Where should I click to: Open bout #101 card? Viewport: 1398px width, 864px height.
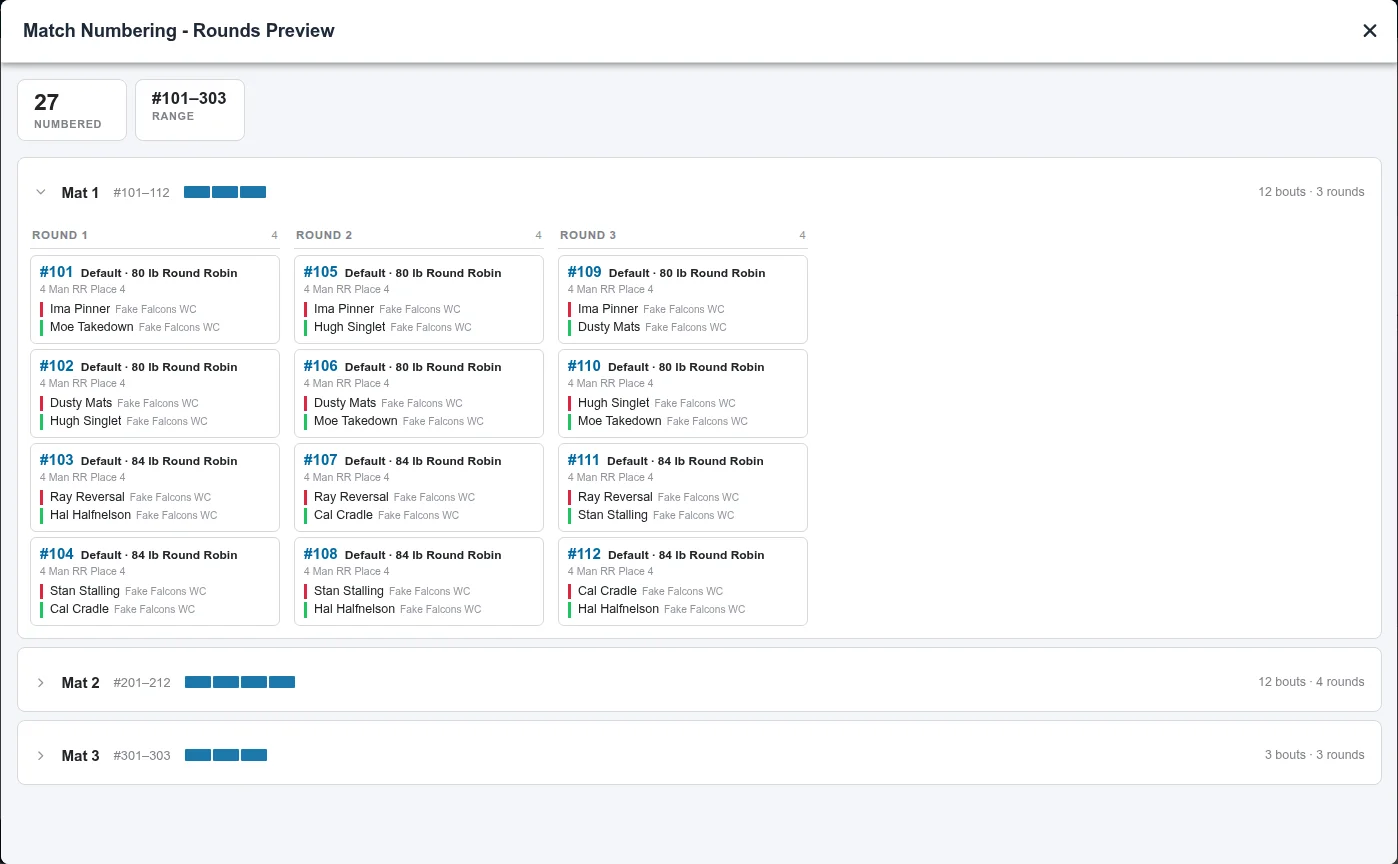[155, 299]
